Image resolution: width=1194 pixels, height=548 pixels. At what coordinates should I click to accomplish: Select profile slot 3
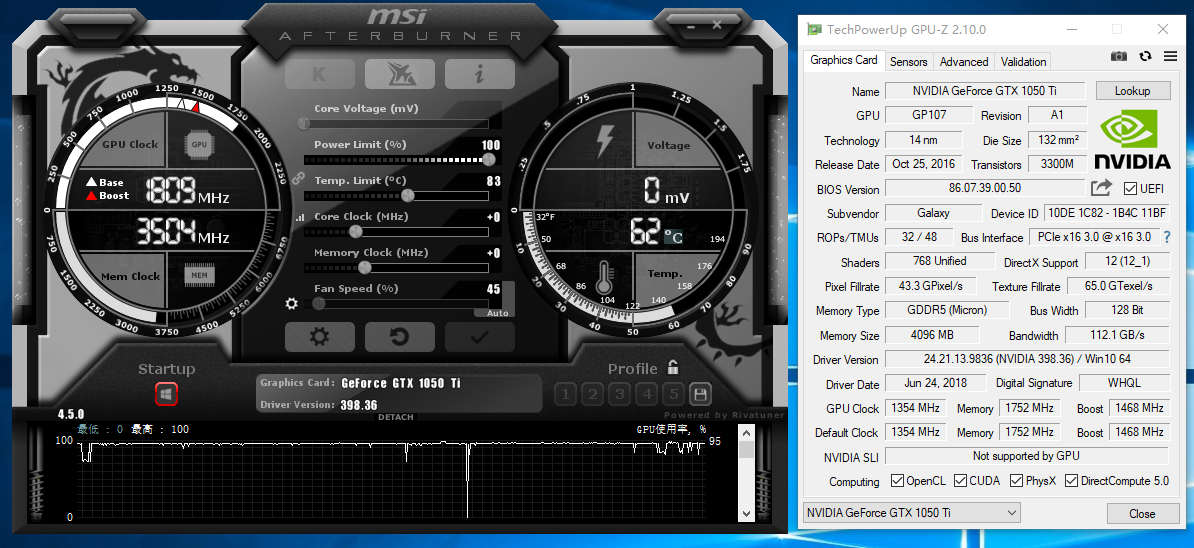point(620,394)
